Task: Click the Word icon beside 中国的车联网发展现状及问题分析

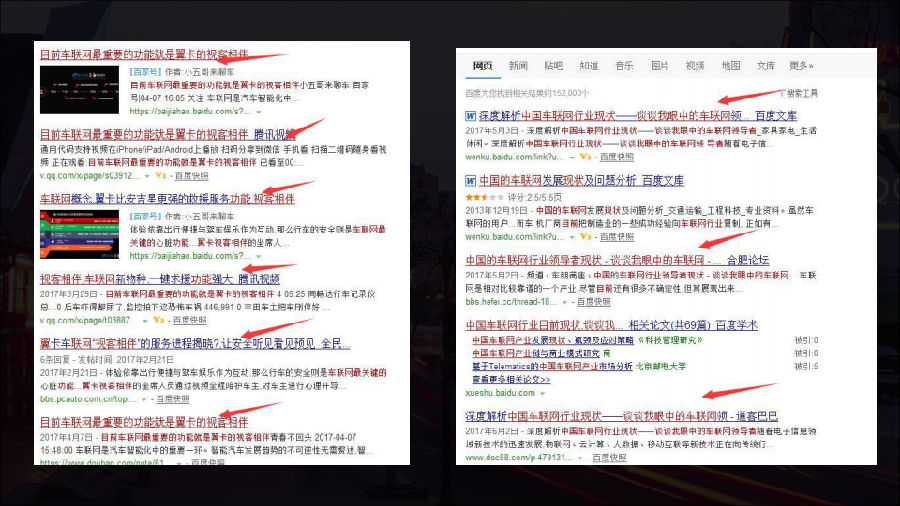Action: [470, 182]
